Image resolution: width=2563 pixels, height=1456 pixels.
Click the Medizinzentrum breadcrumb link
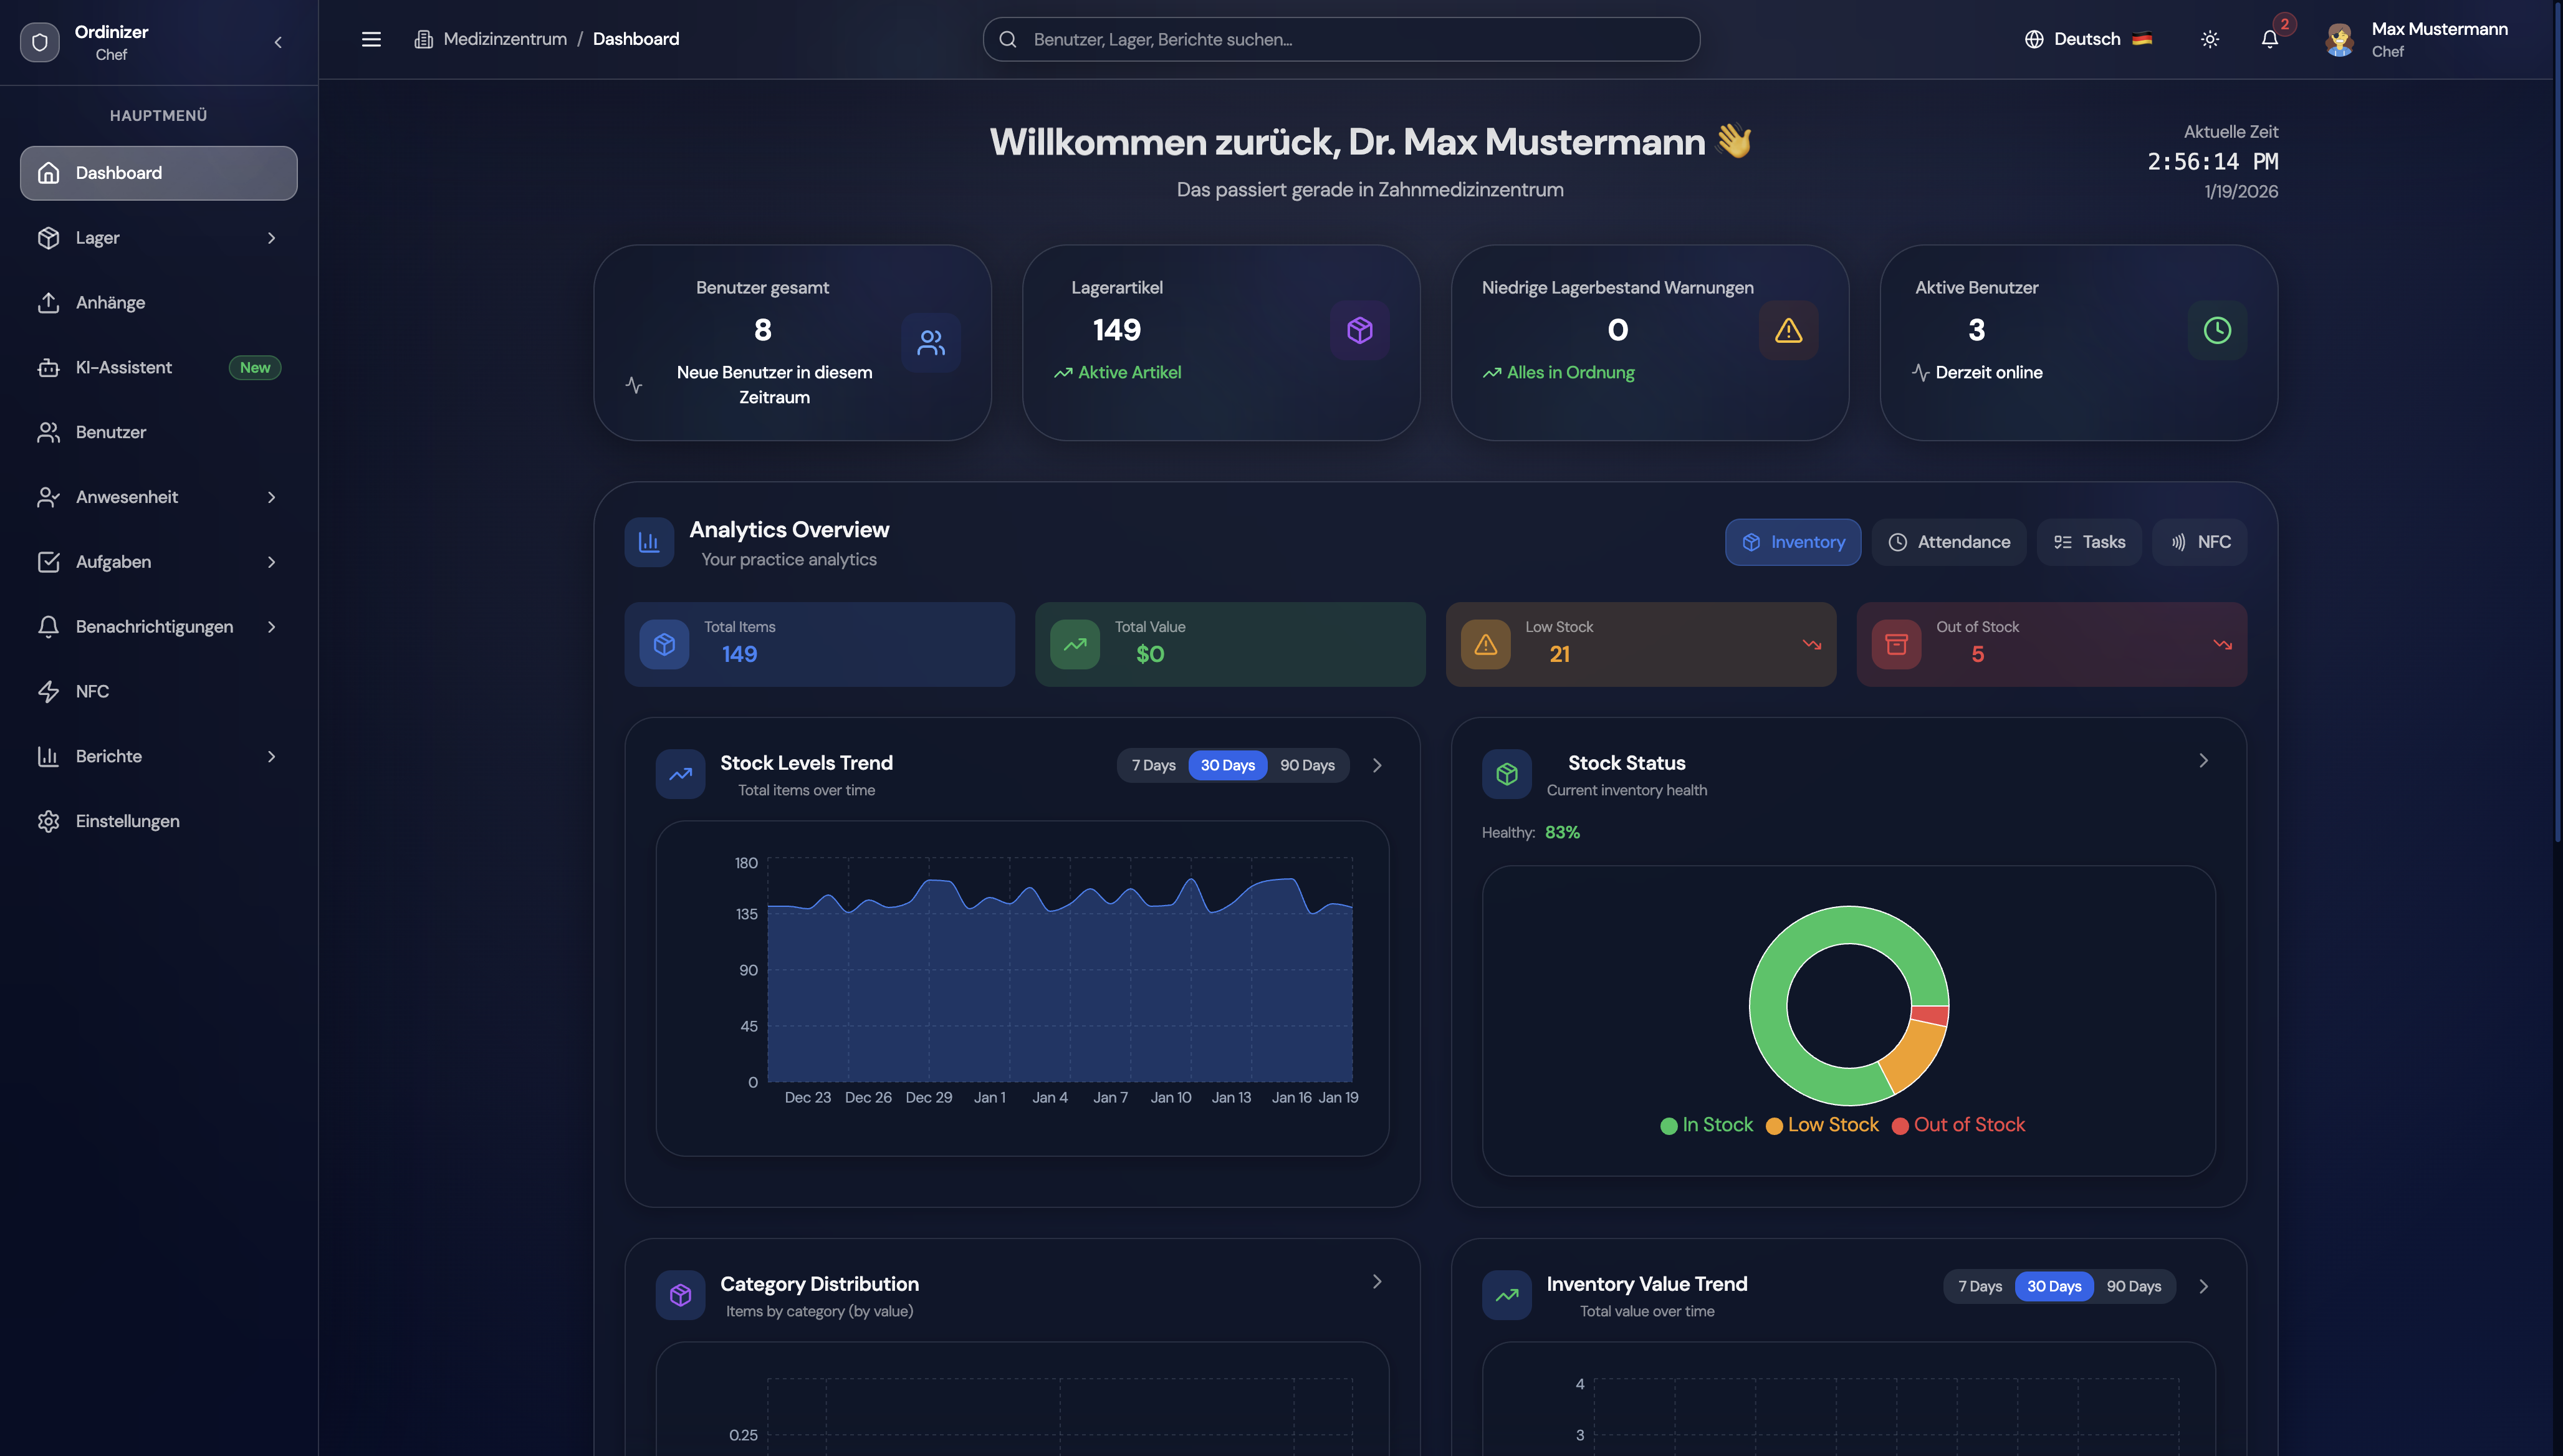point(504,39)
